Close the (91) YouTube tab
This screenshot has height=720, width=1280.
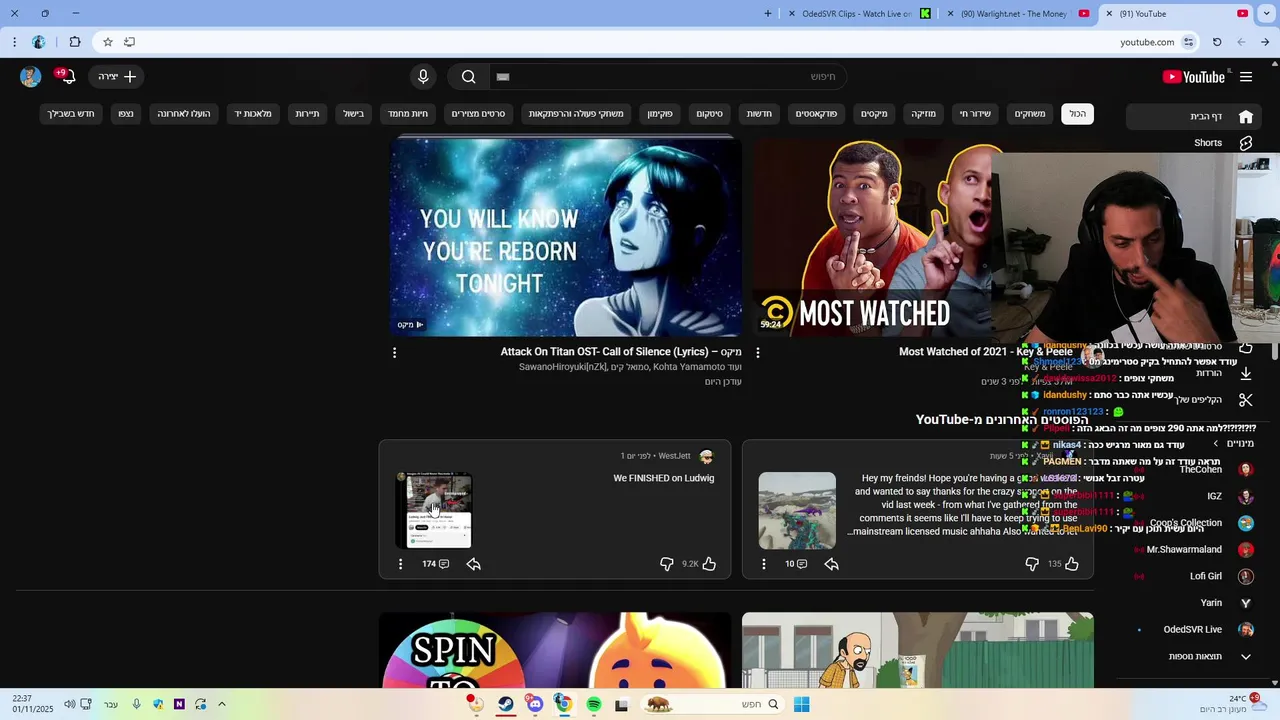click(x=1109, y=14)
